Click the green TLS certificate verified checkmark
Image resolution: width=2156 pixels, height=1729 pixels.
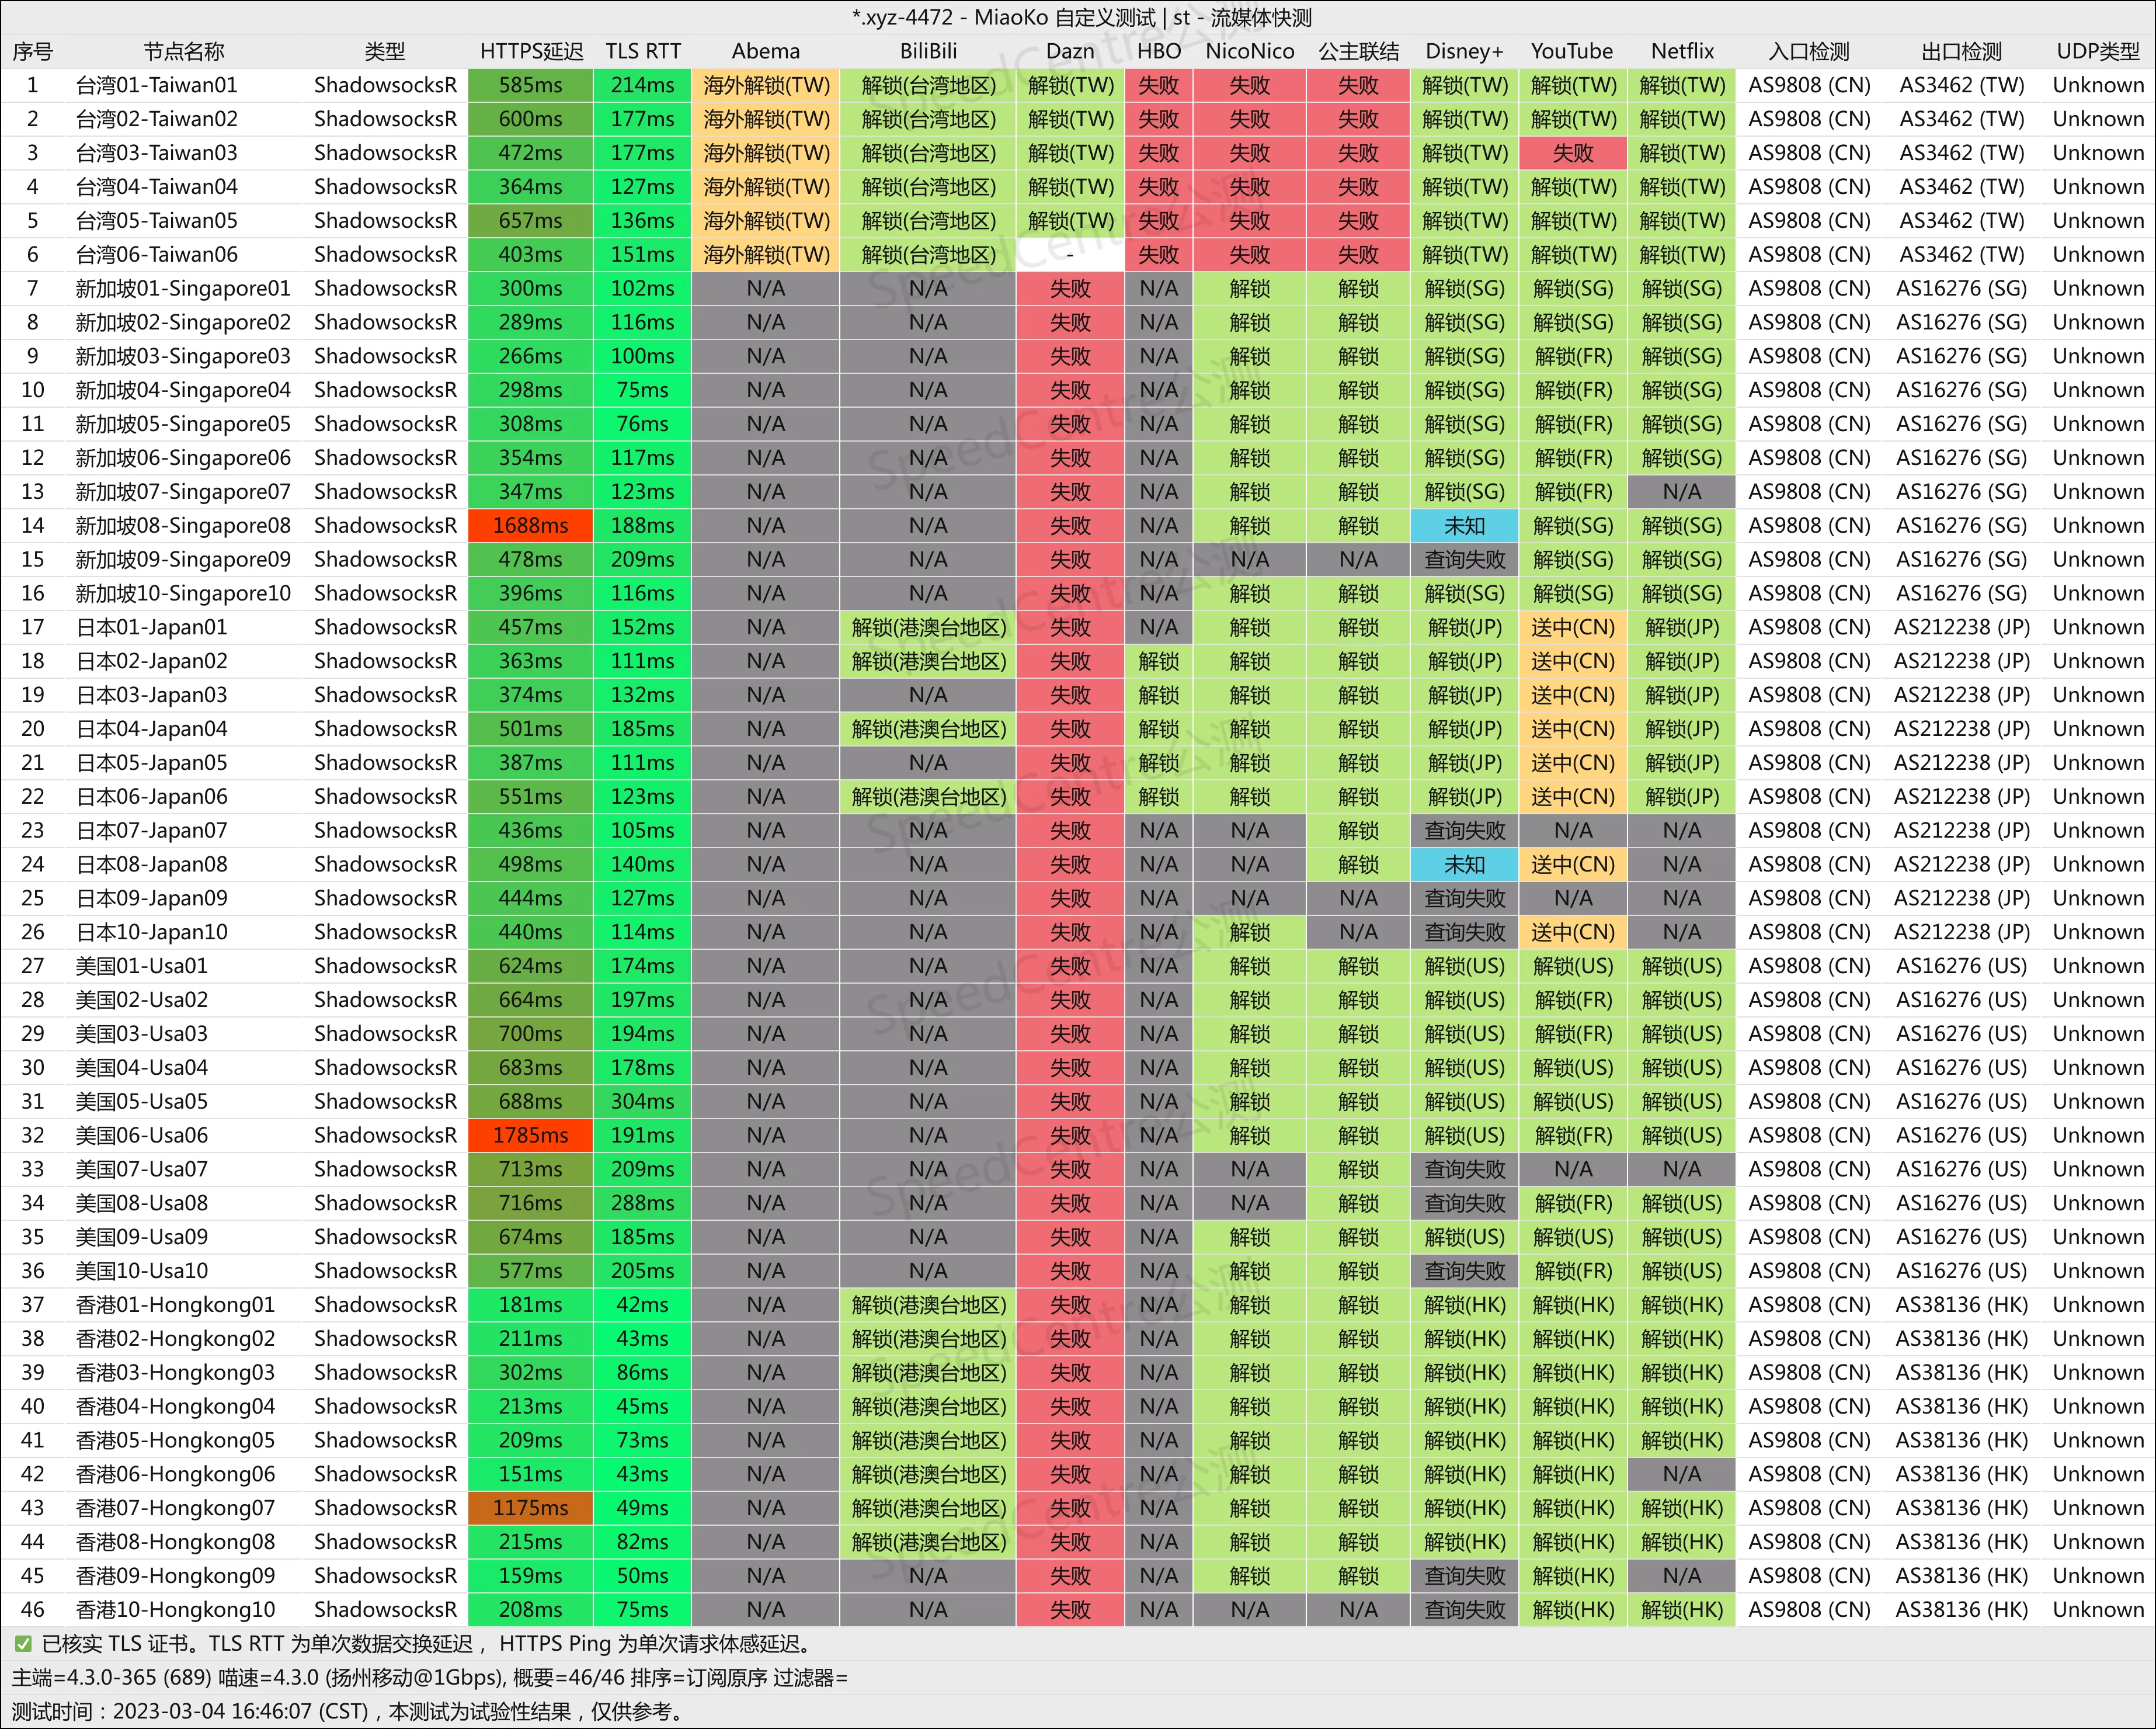click(23, 1644)
